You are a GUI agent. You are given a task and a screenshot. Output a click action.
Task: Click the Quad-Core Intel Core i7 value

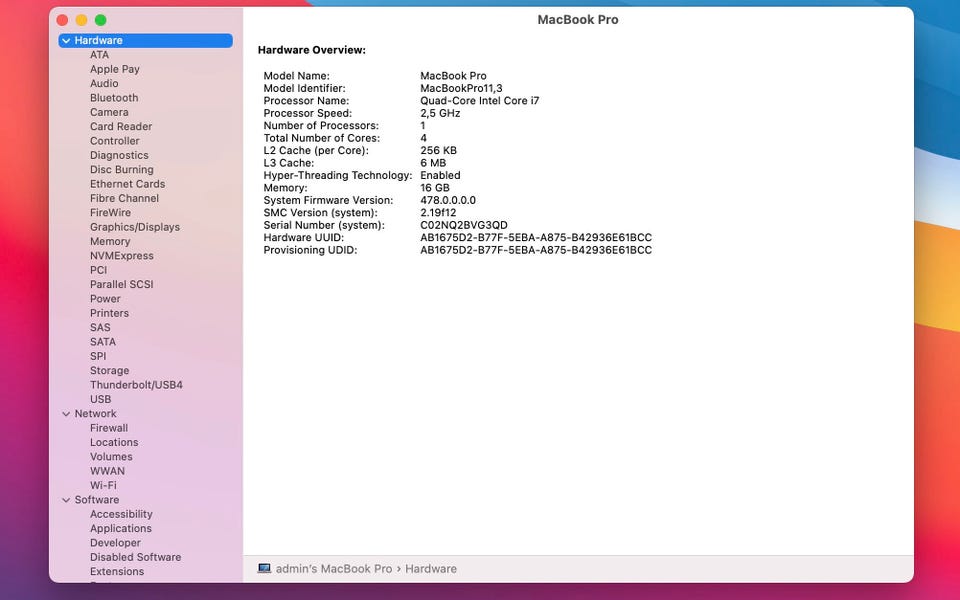tap(479, 101)
